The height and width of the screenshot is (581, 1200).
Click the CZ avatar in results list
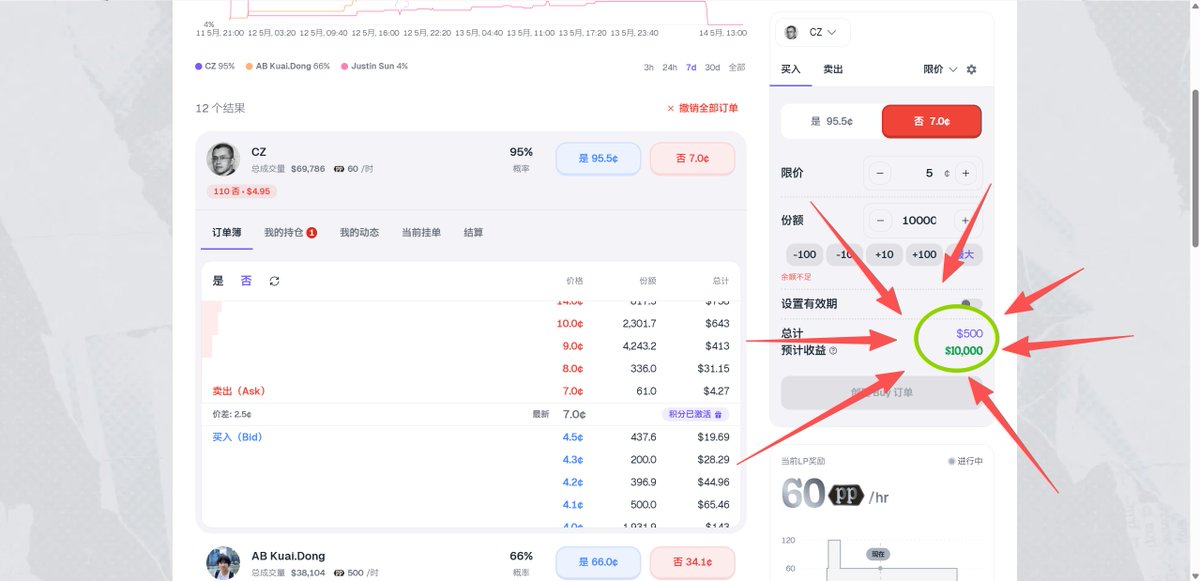pos(223,160)
